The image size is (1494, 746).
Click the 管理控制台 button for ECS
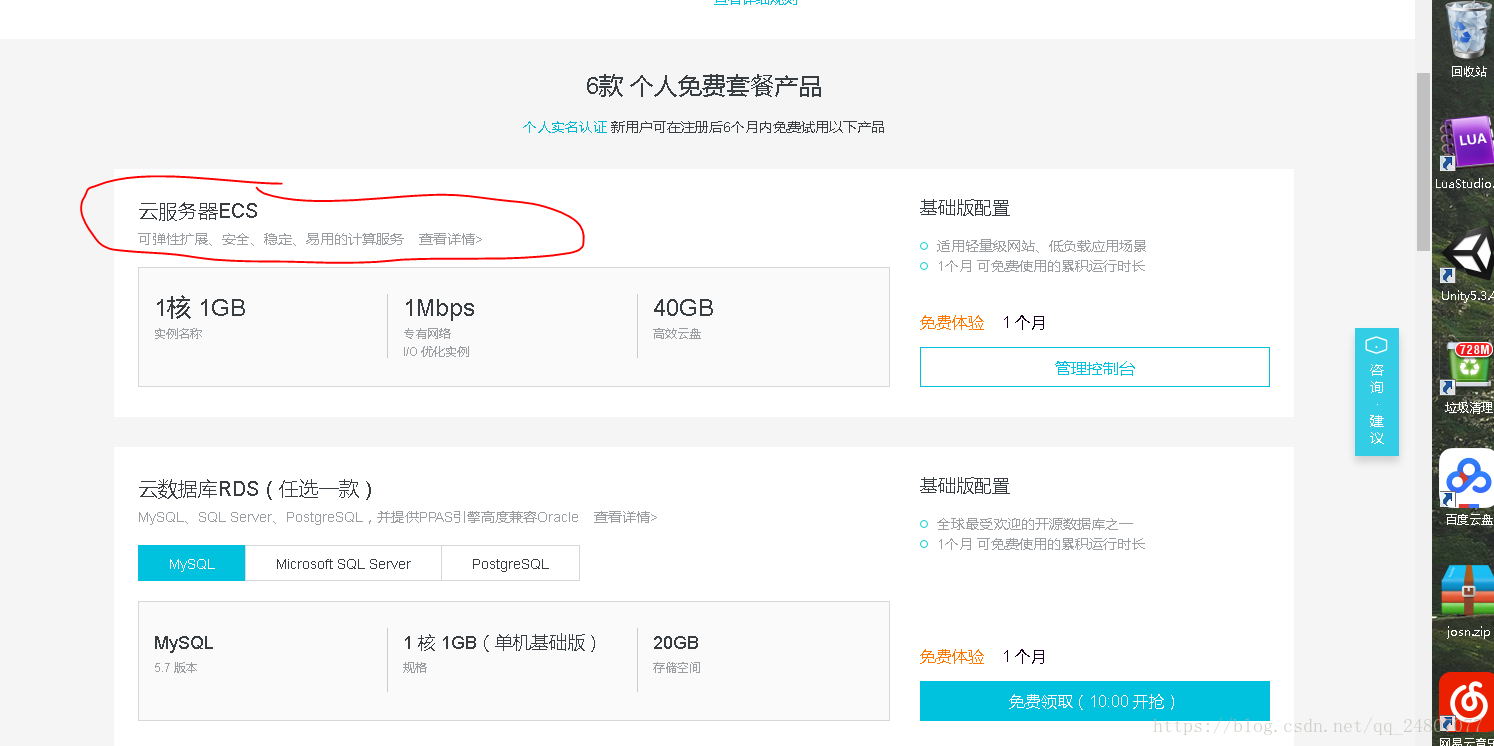(1095, 367)
